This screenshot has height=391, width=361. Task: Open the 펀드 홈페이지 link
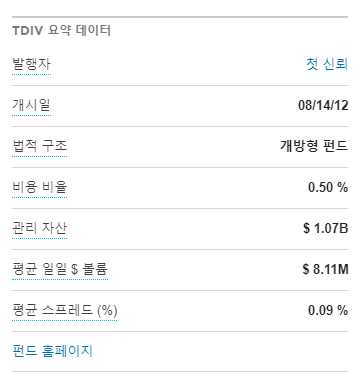(x=52, y=351)
